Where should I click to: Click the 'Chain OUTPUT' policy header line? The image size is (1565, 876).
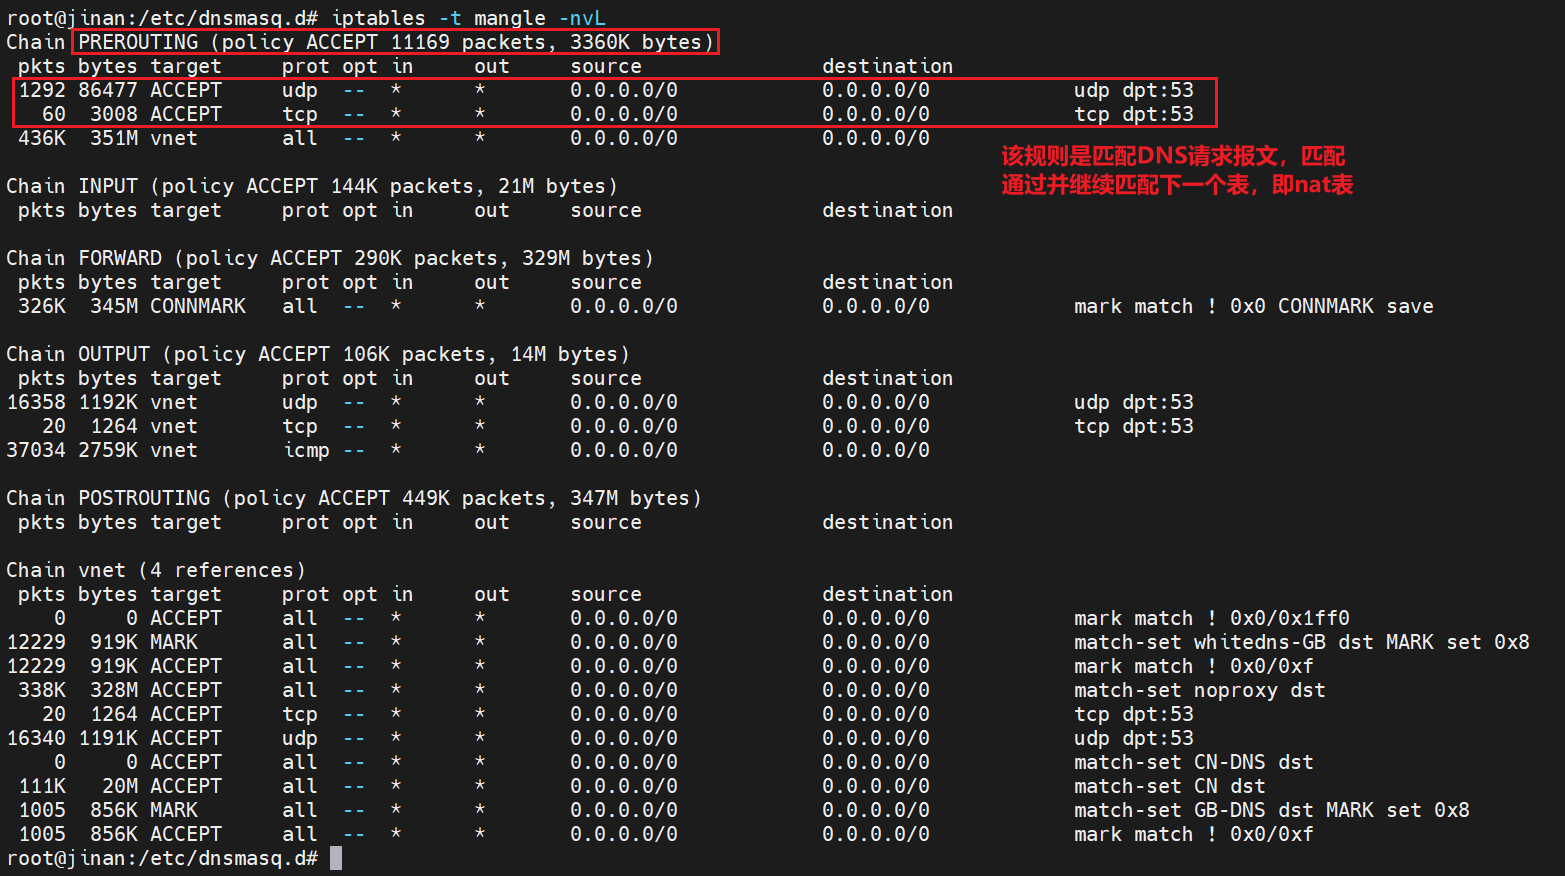[x=317, y=354]
